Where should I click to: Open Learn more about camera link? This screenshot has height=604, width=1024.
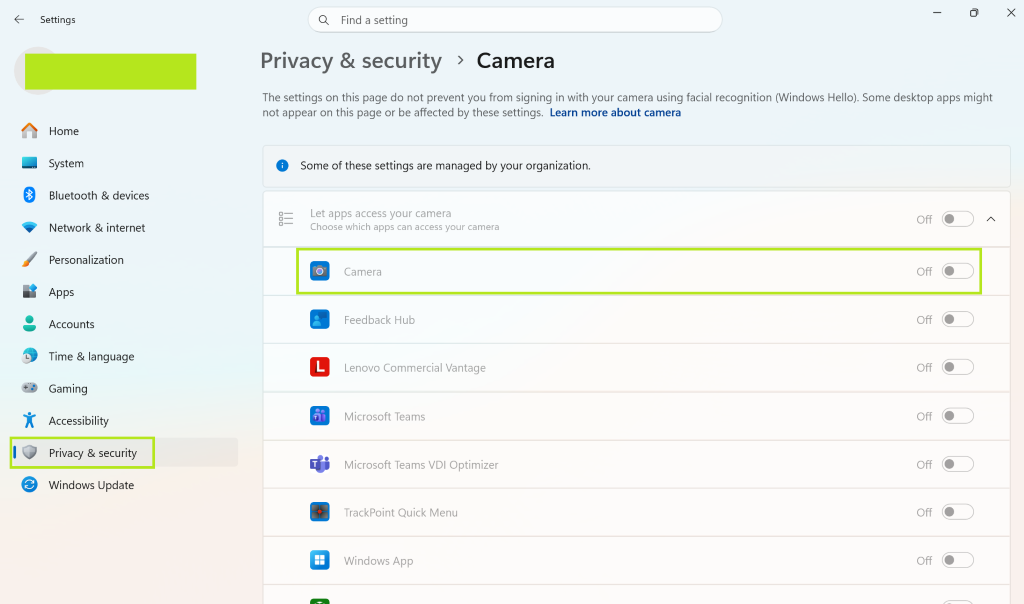coord(615,112)
